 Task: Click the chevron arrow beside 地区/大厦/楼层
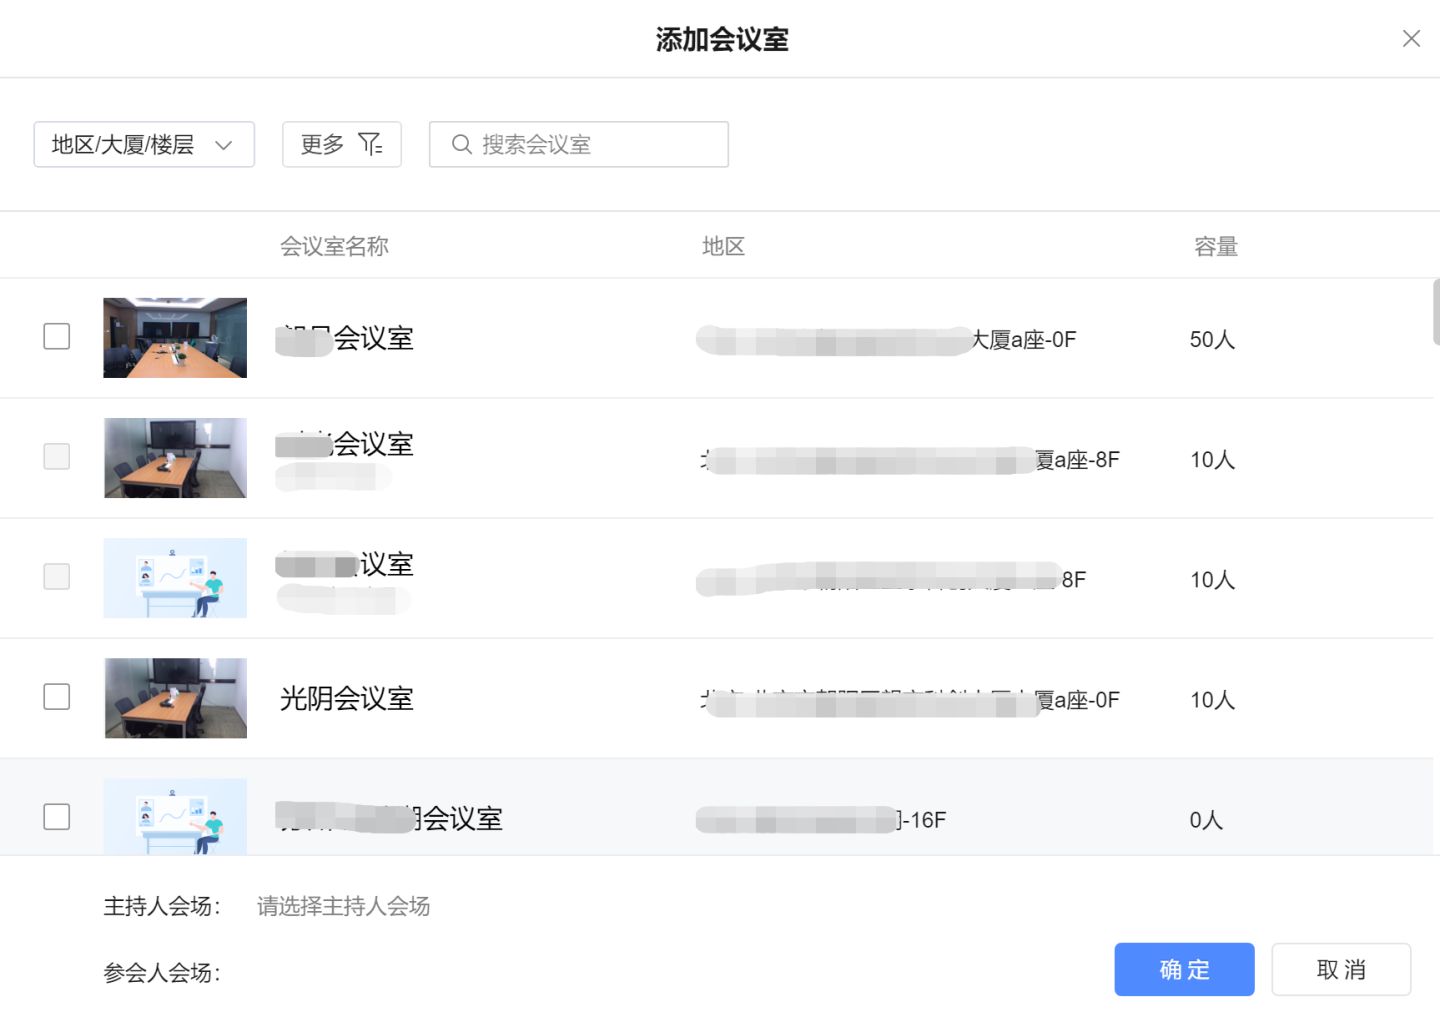pos(225,144)
